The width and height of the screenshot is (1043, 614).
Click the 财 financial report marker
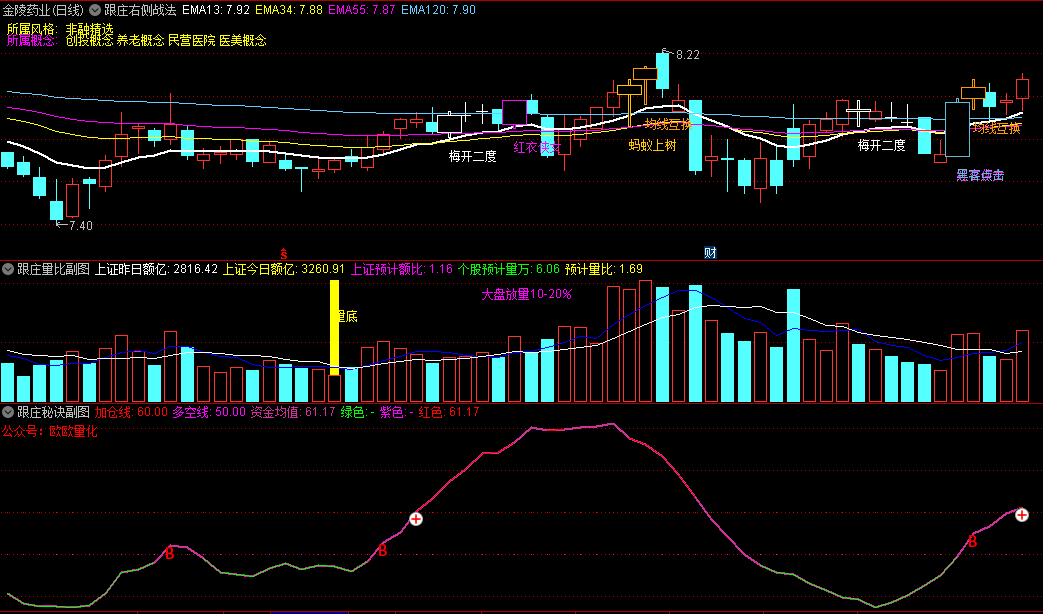[710, 253]
